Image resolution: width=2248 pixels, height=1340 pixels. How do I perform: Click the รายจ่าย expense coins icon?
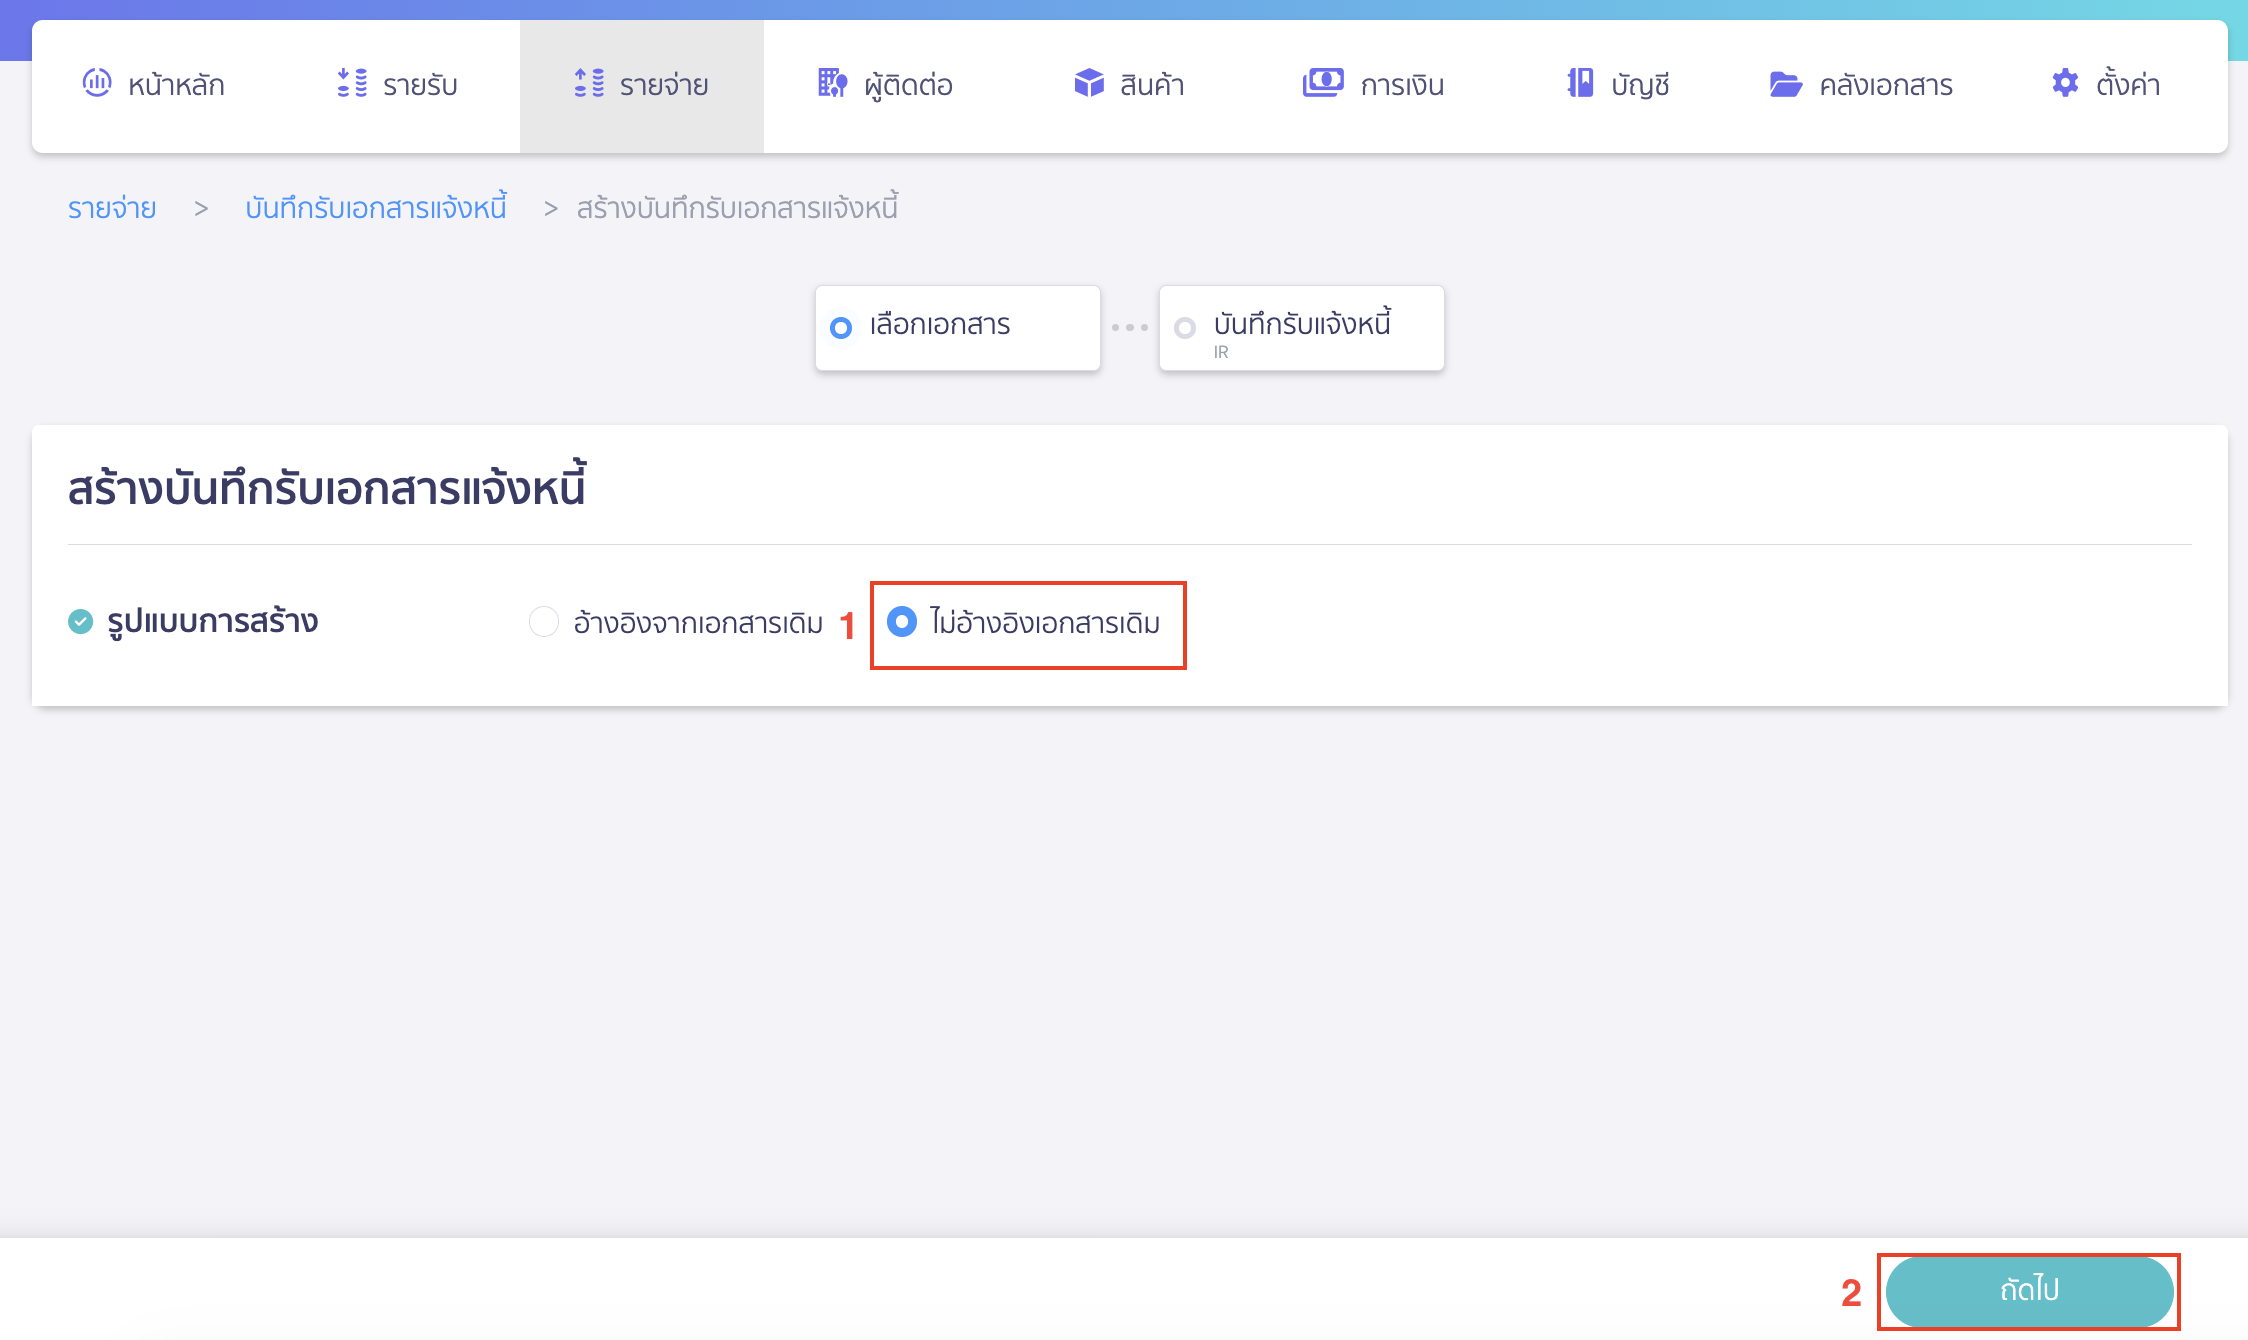pyautogui.click(x=589, y=83)
